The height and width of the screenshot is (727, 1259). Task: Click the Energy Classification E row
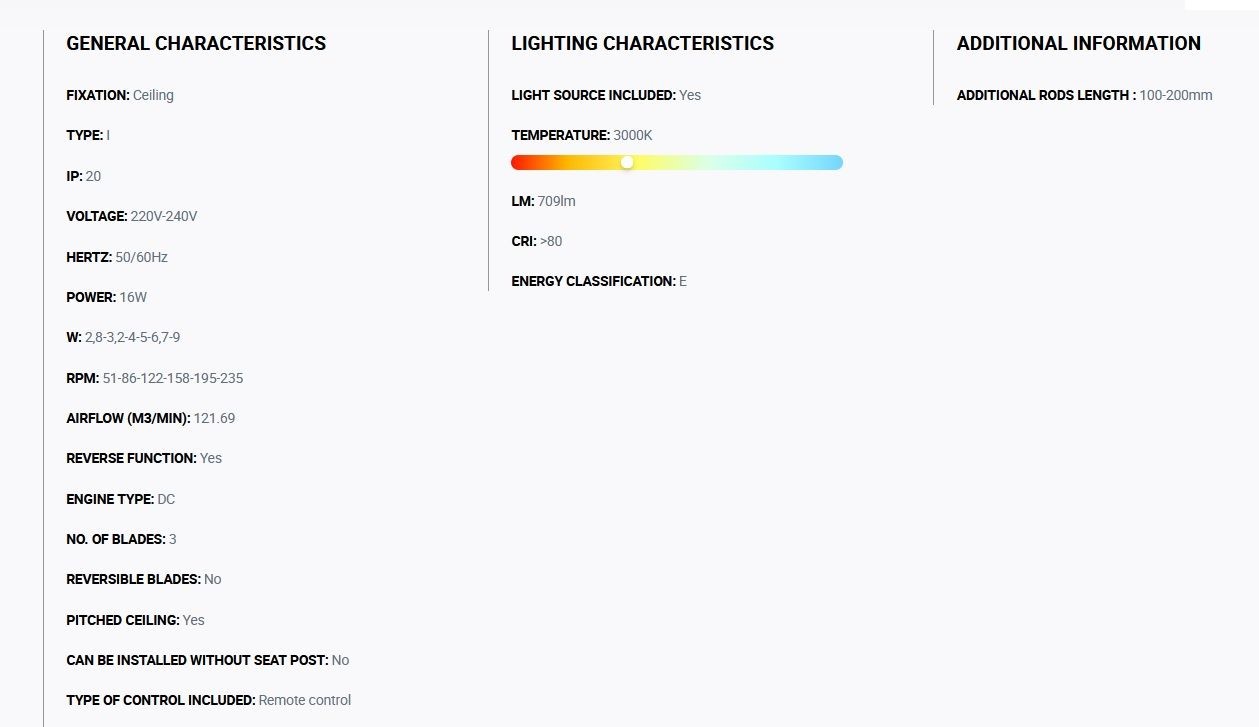pyautogui.click(x=599, y=281)
